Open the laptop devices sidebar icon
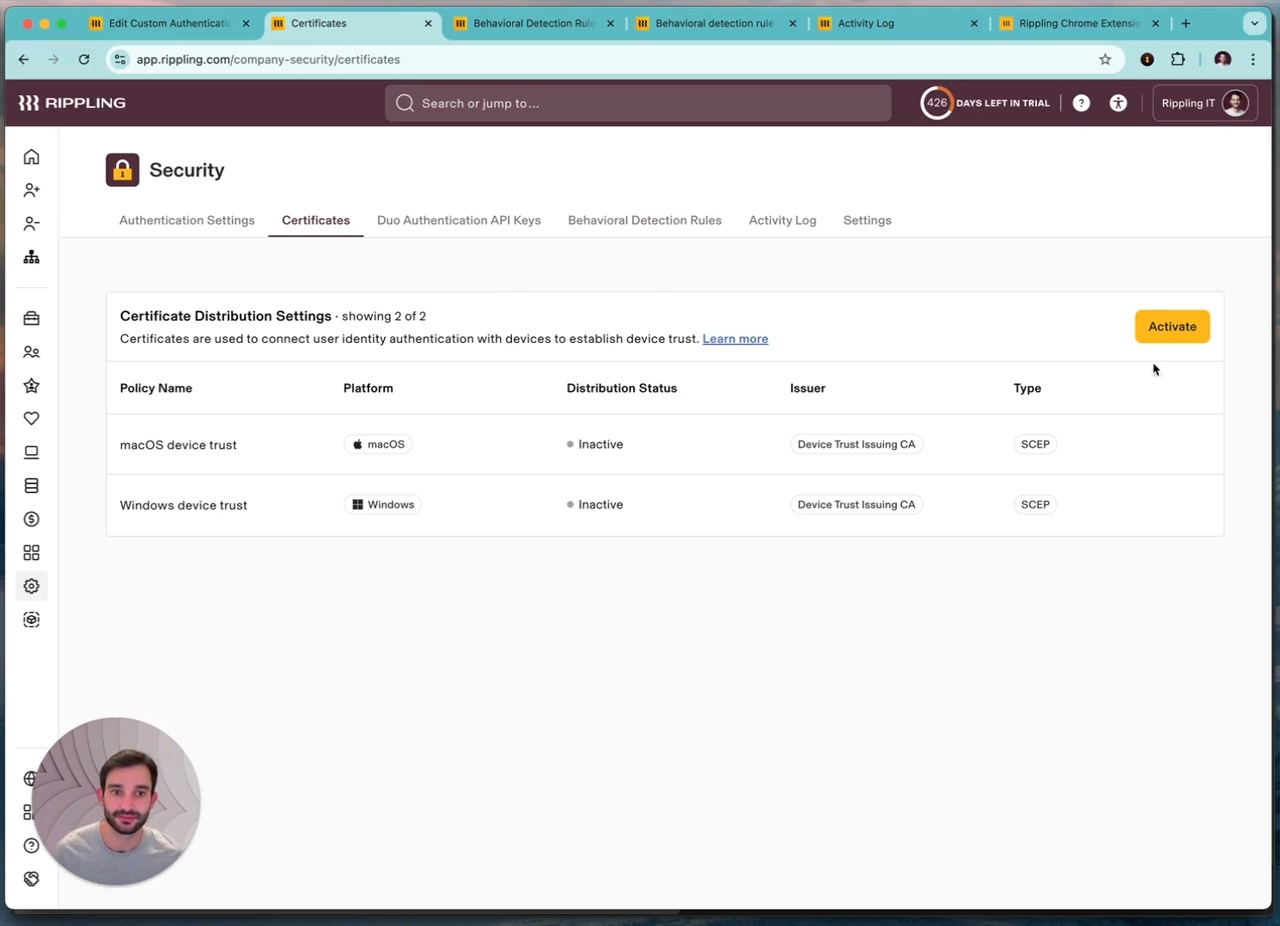Screen dimensions: 1280x926 coord(31,452)
